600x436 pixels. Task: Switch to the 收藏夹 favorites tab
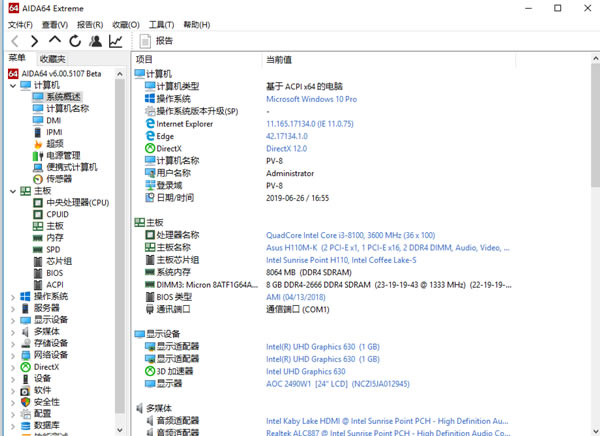(53, 59)
